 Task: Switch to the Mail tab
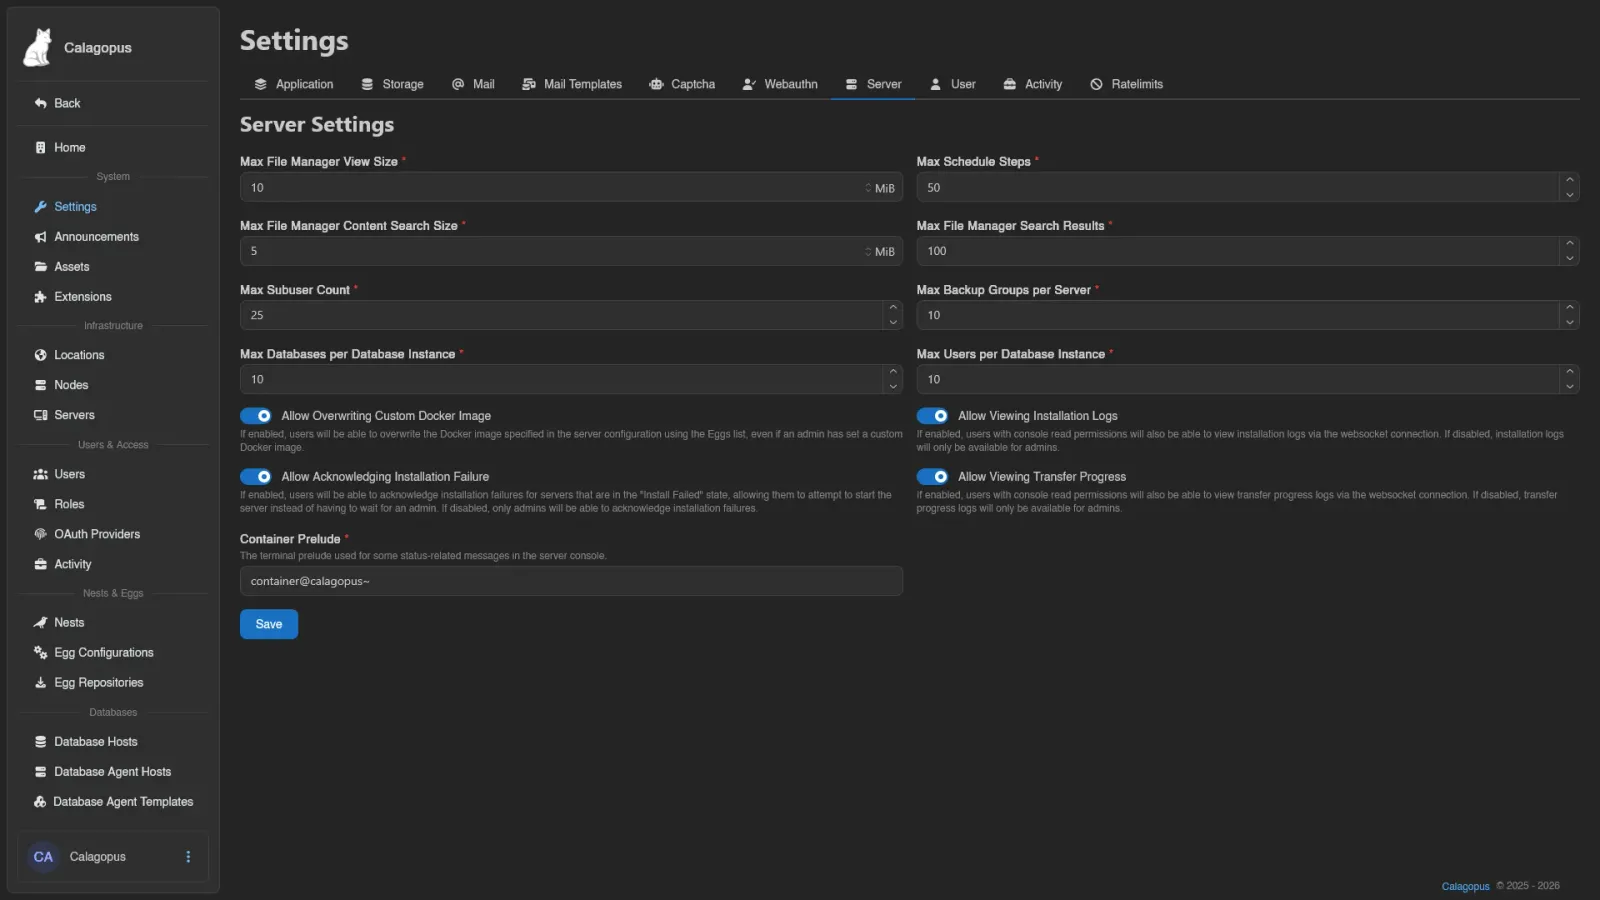[x=473, y=84]
